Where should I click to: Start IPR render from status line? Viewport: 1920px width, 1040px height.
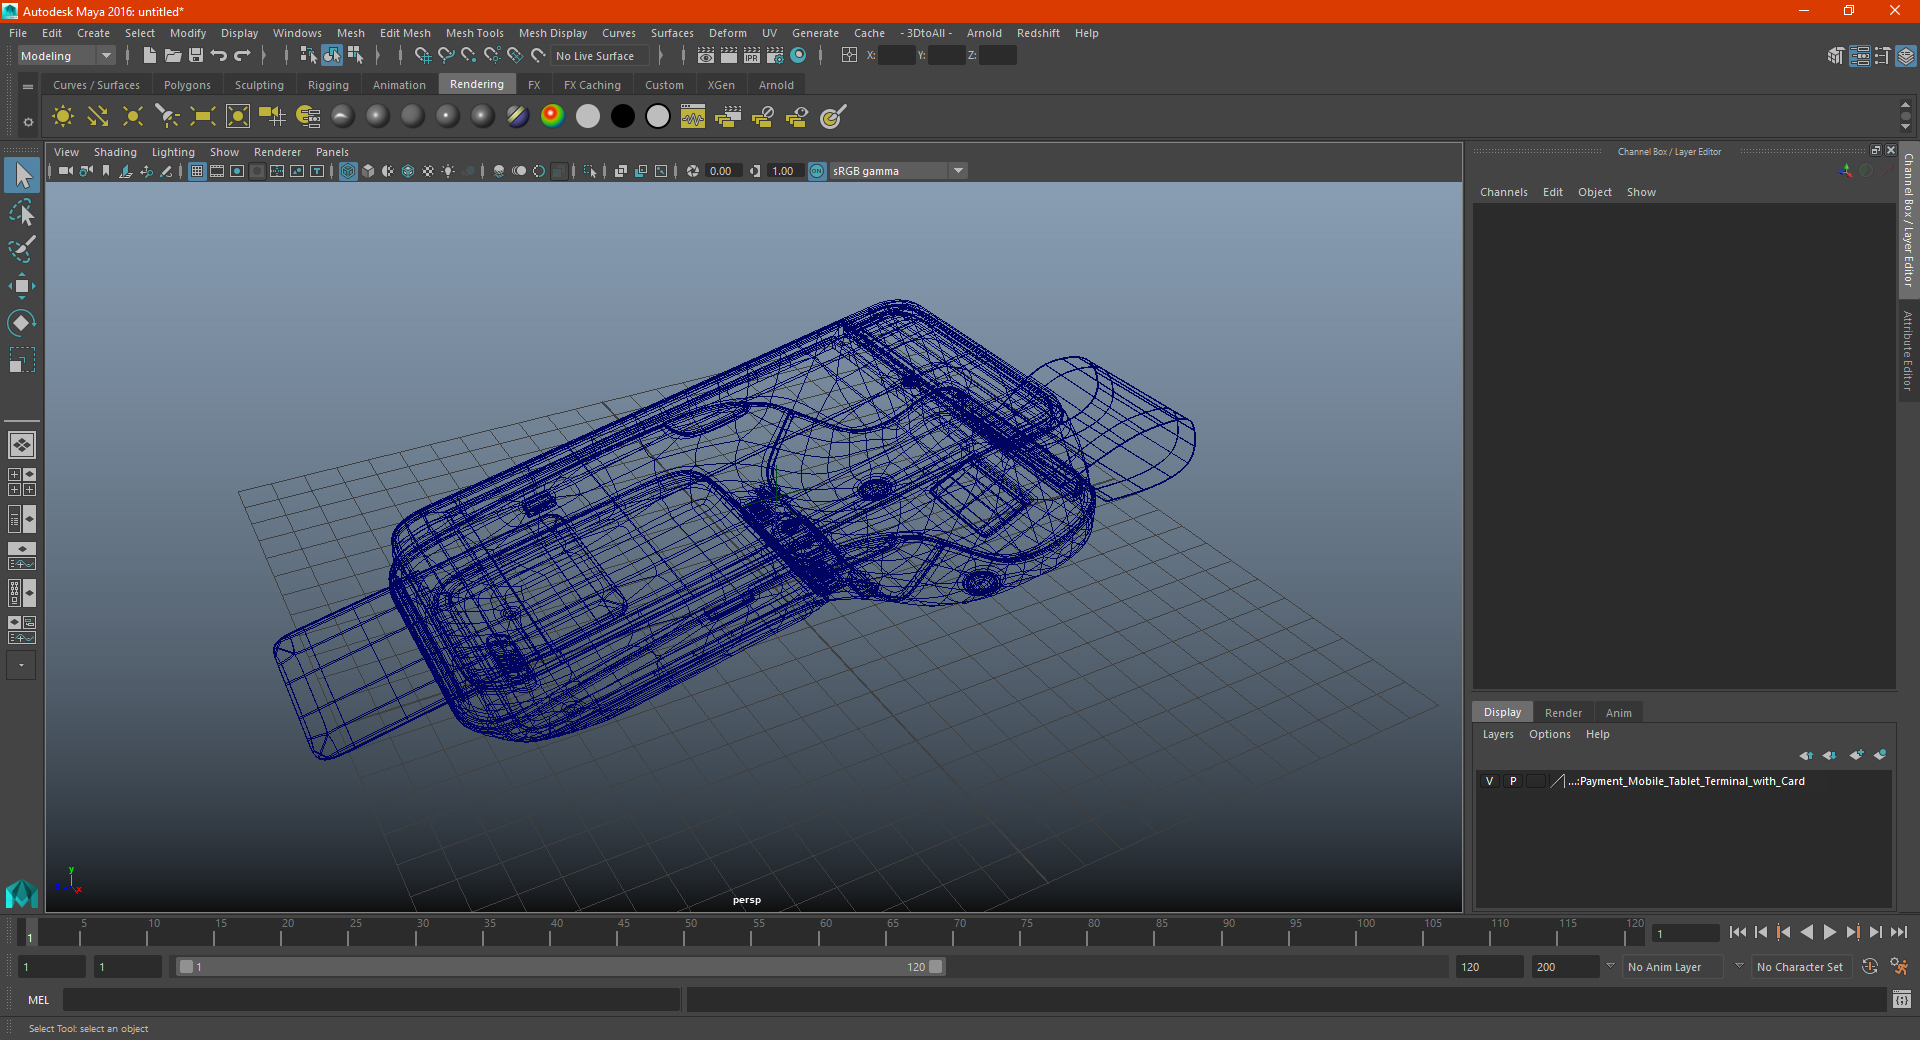pos(752,56)
